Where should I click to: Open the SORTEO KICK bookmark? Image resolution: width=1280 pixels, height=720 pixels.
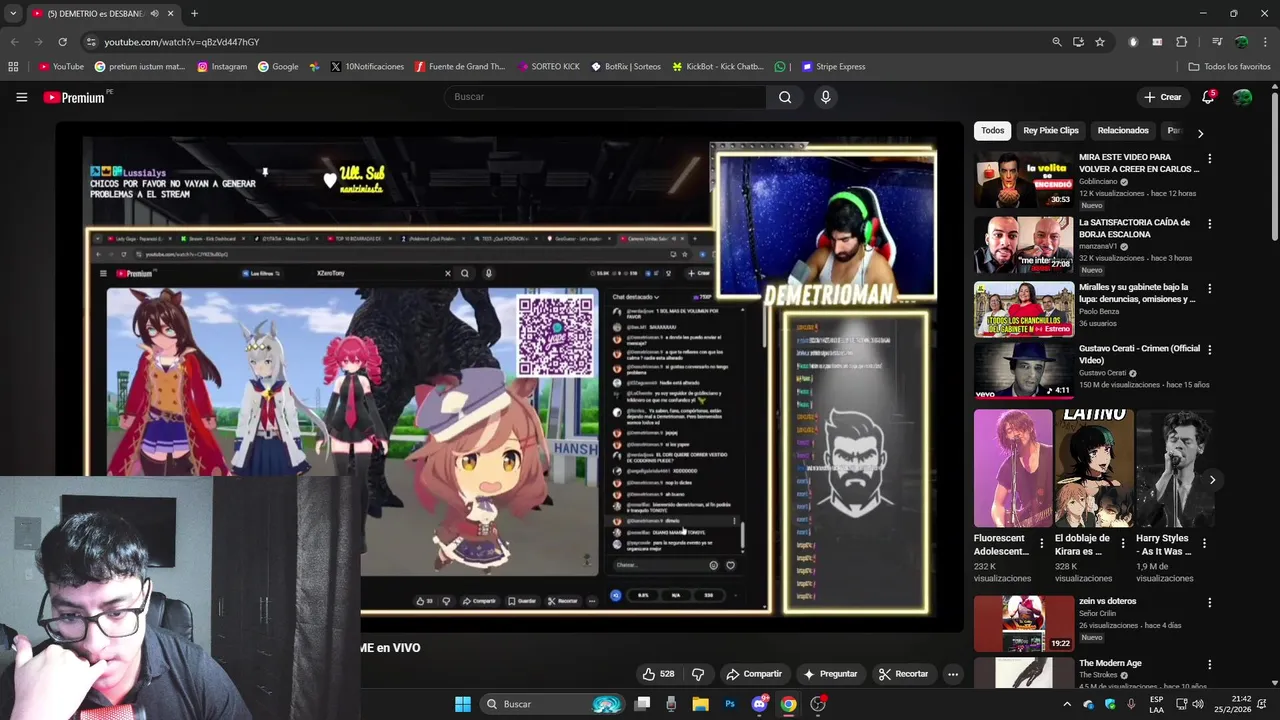[x=549, y=67]
